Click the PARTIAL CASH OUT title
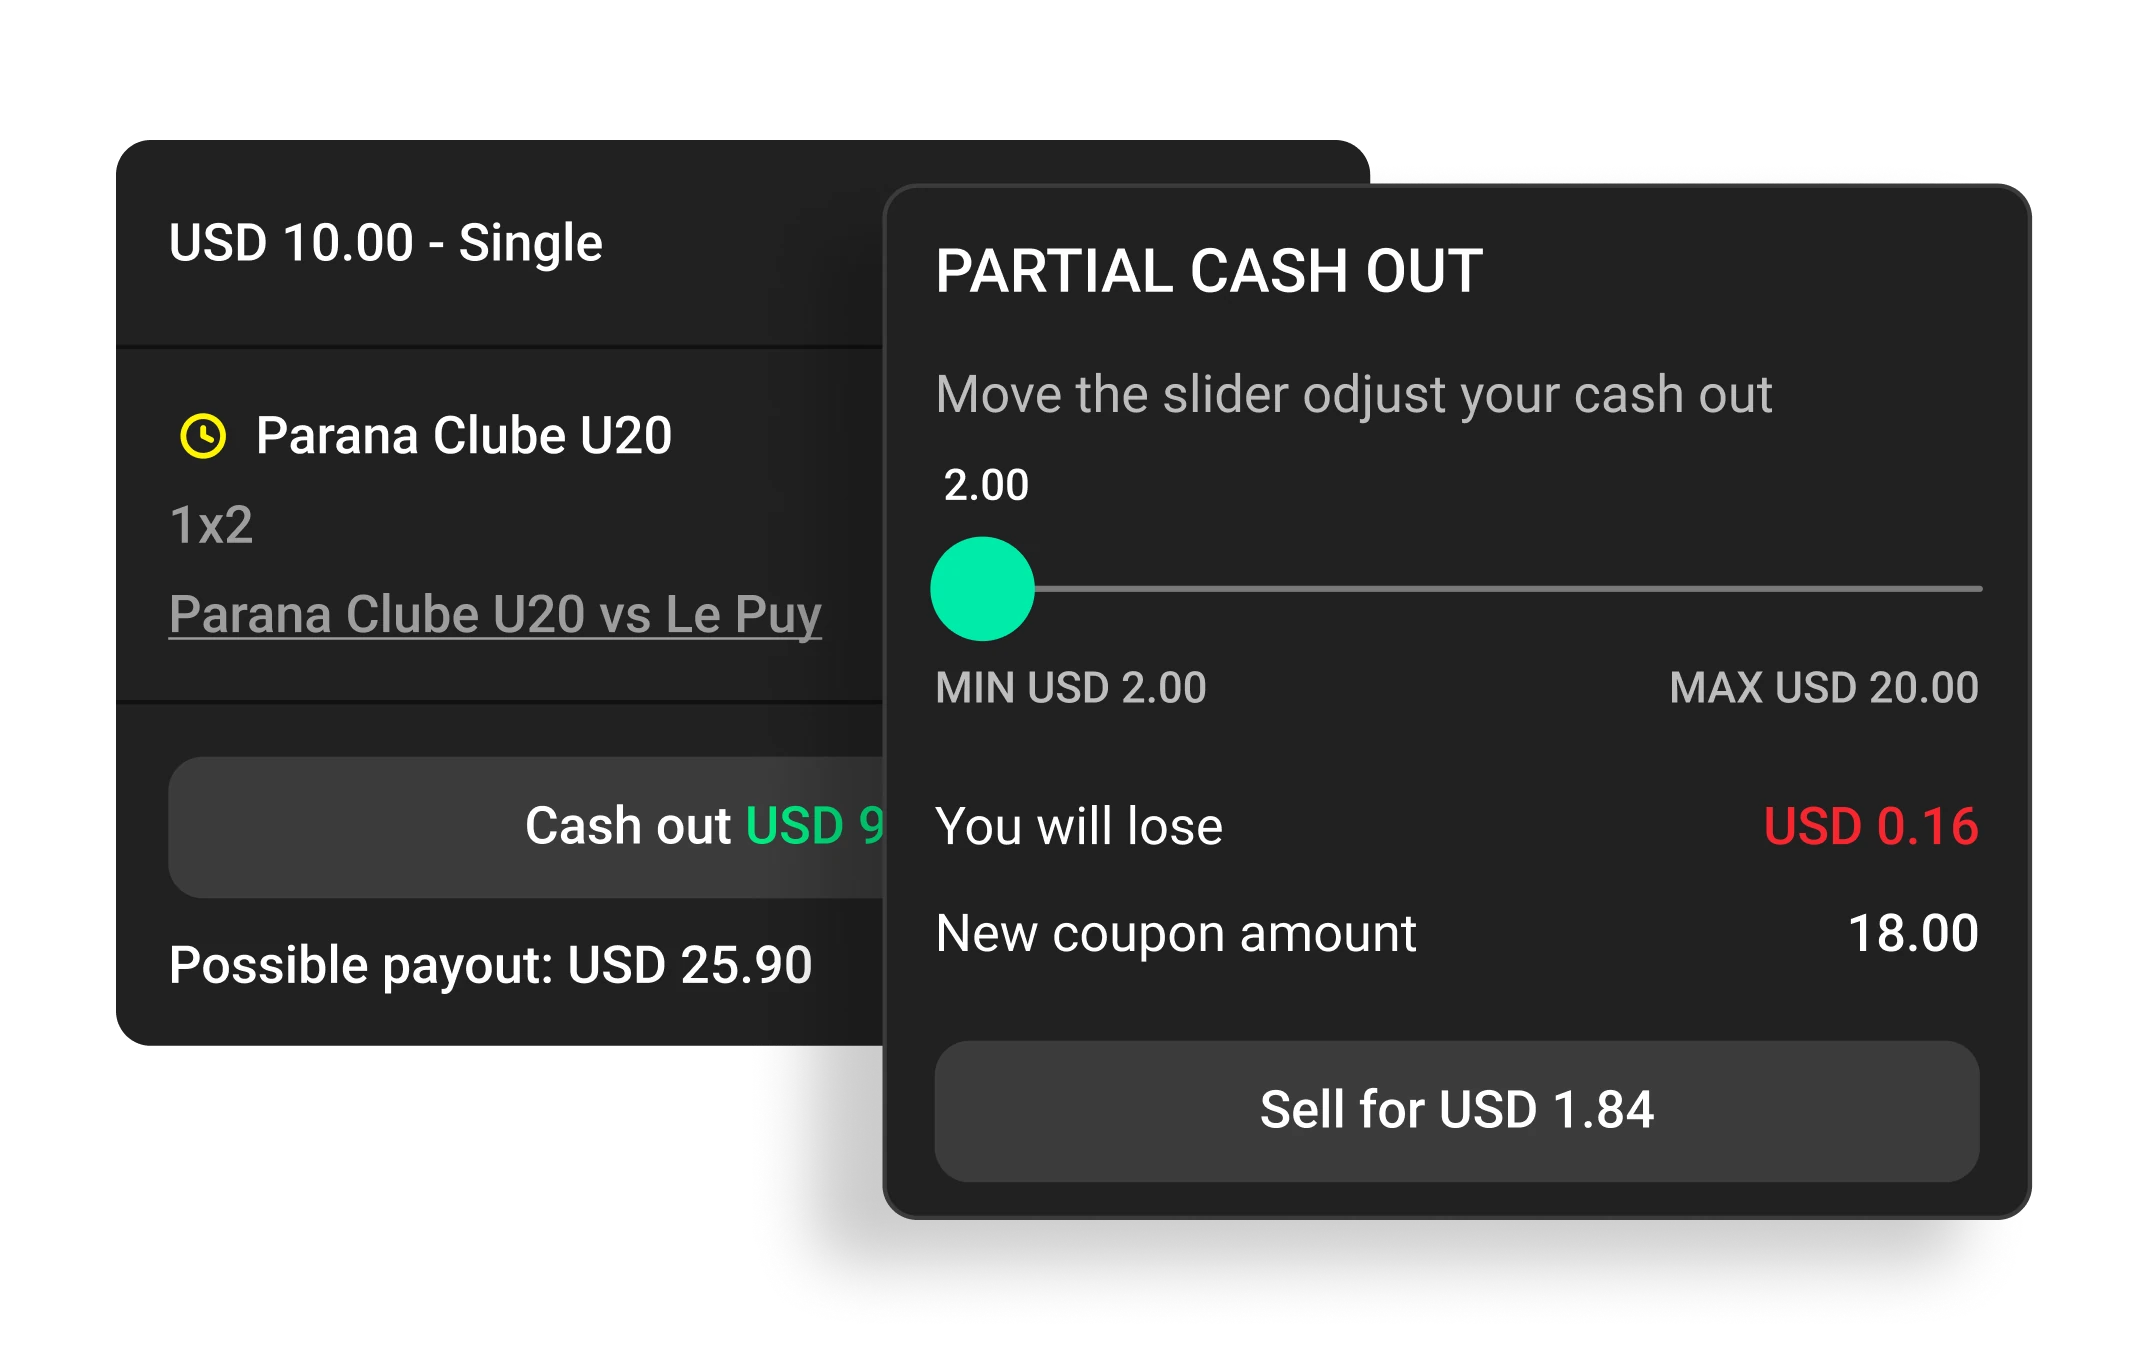 [x=1209, y=271]
